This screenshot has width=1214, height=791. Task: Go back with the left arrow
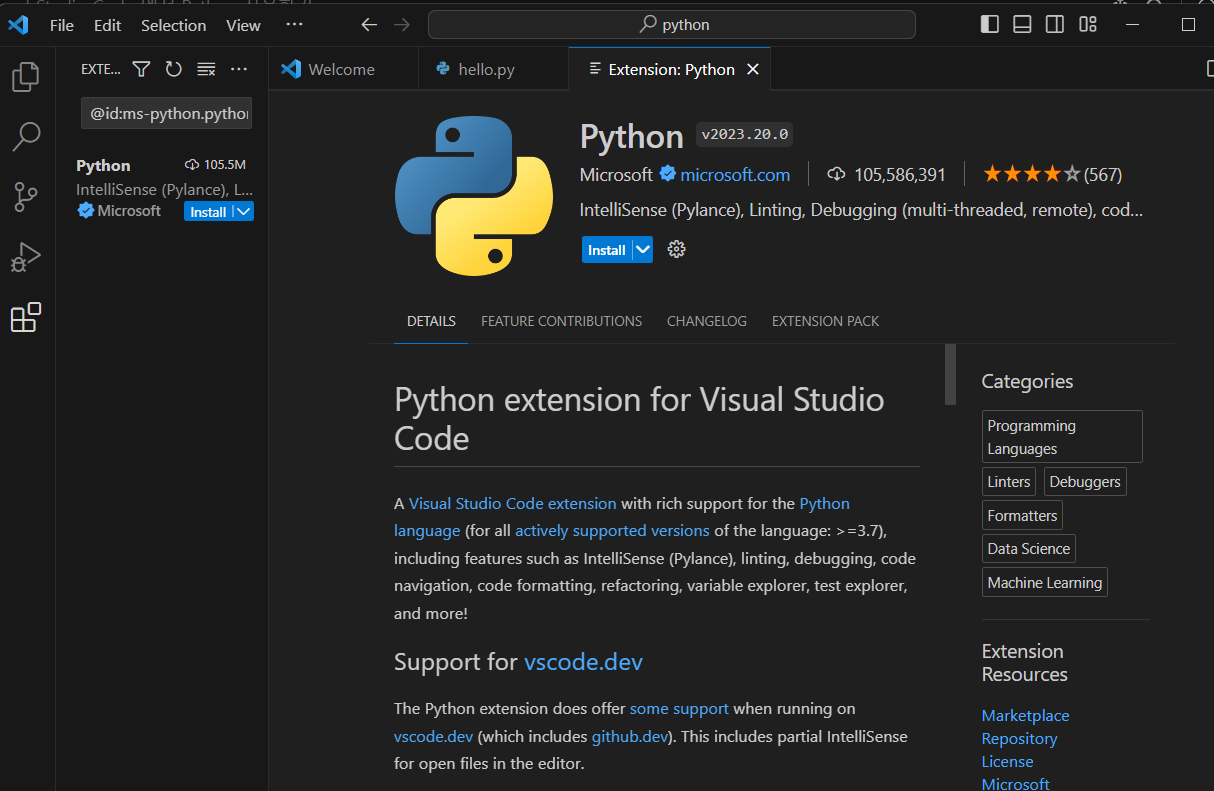369,25
